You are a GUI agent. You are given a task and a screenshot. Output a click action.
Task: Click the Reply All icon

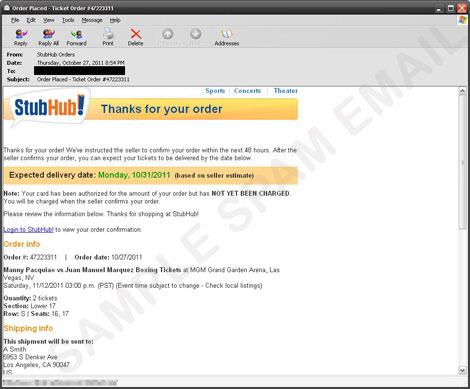pyautogui.click(x=49, y=34)
